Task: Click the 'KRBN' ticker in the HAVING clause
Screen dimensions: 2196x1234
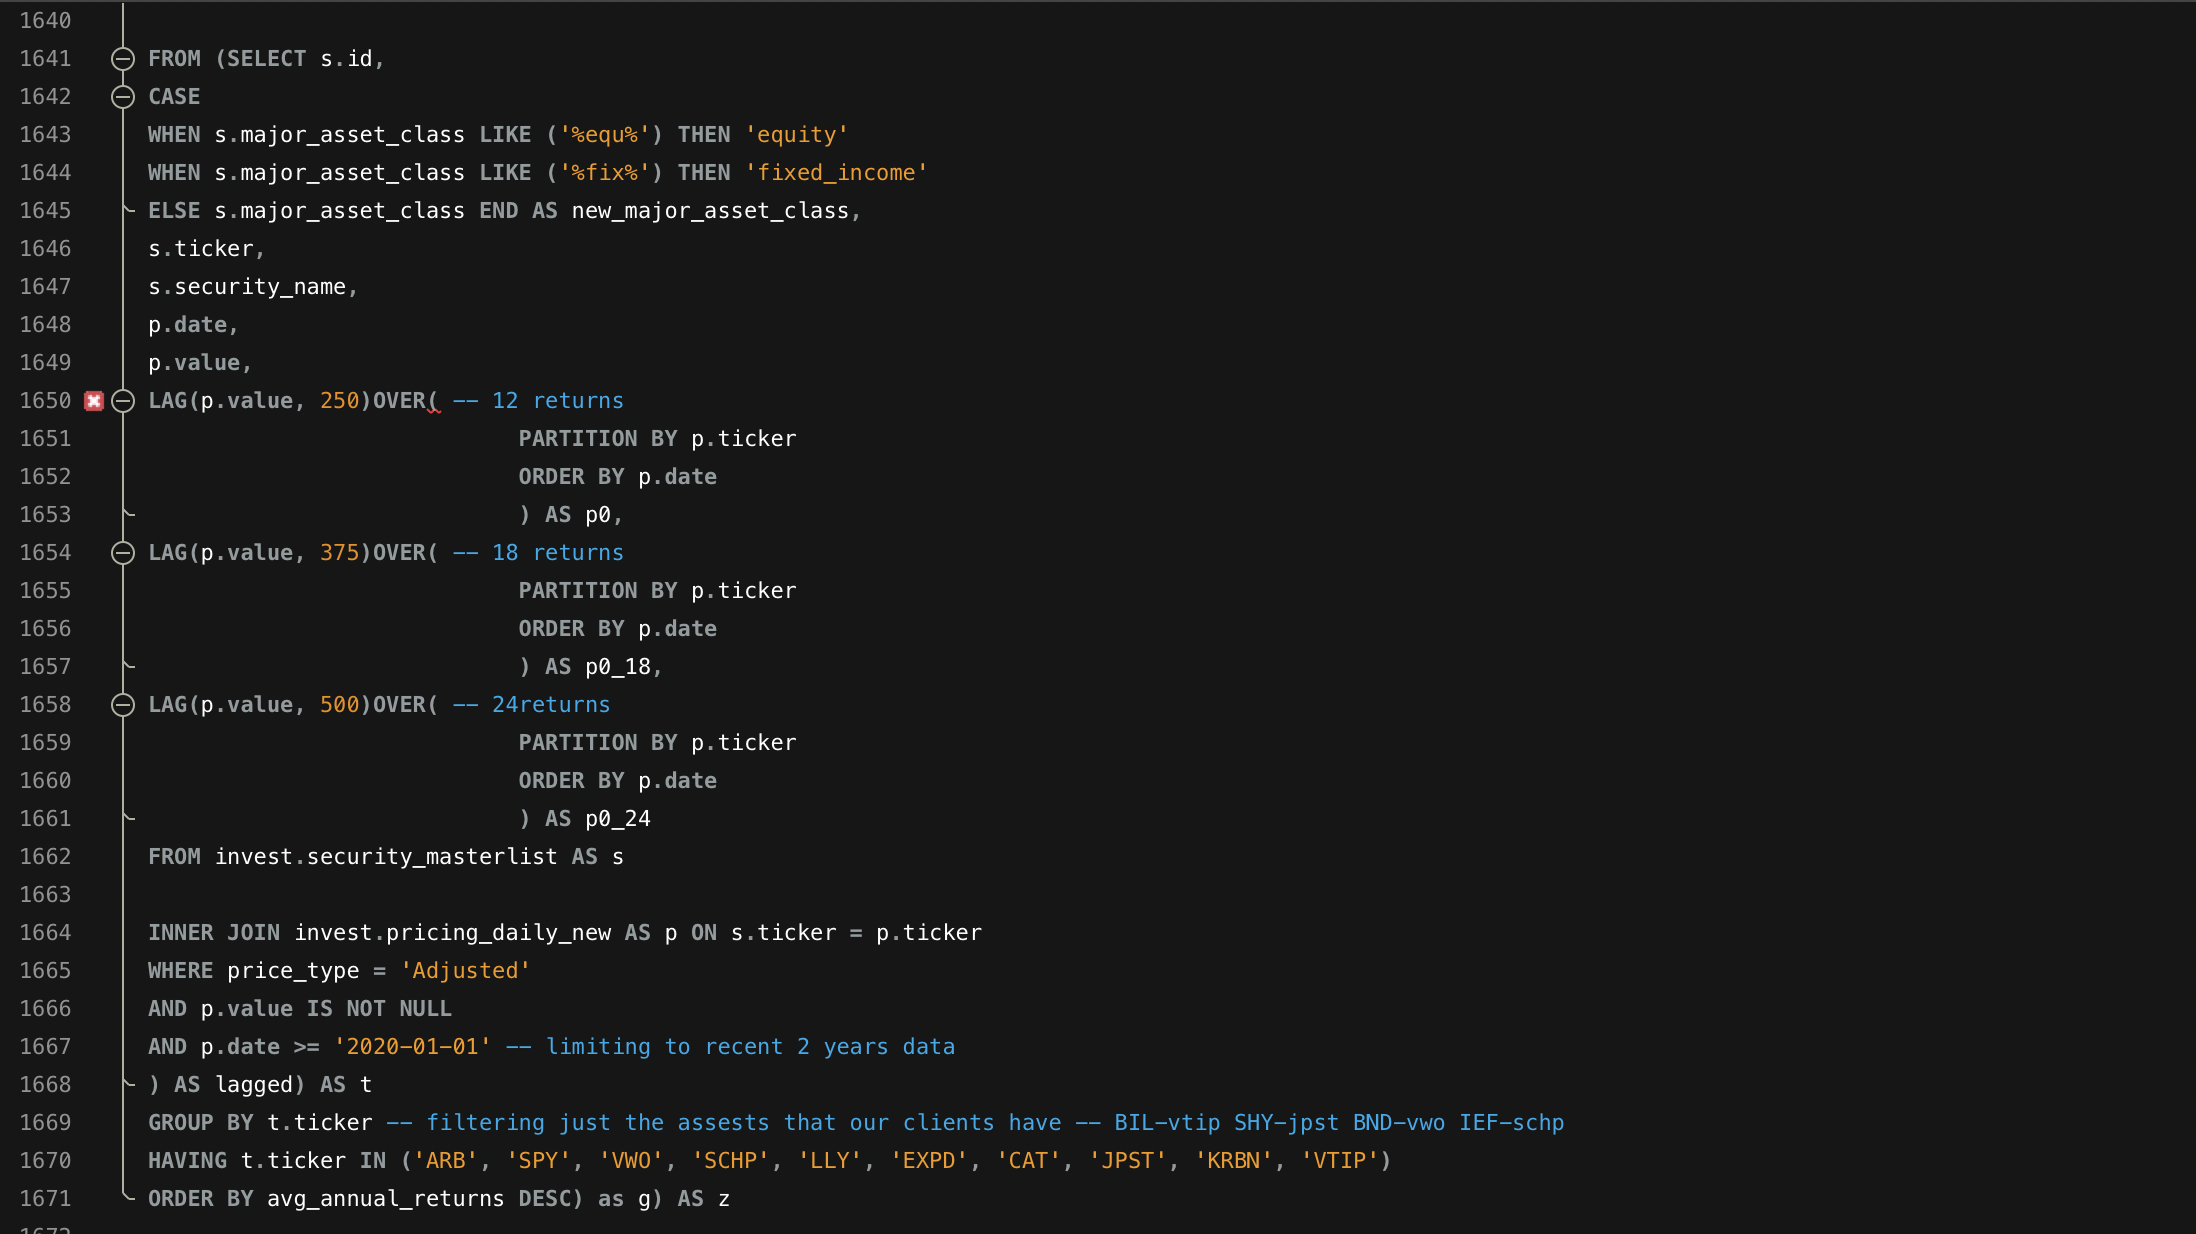Action: click(1233, 1161)
